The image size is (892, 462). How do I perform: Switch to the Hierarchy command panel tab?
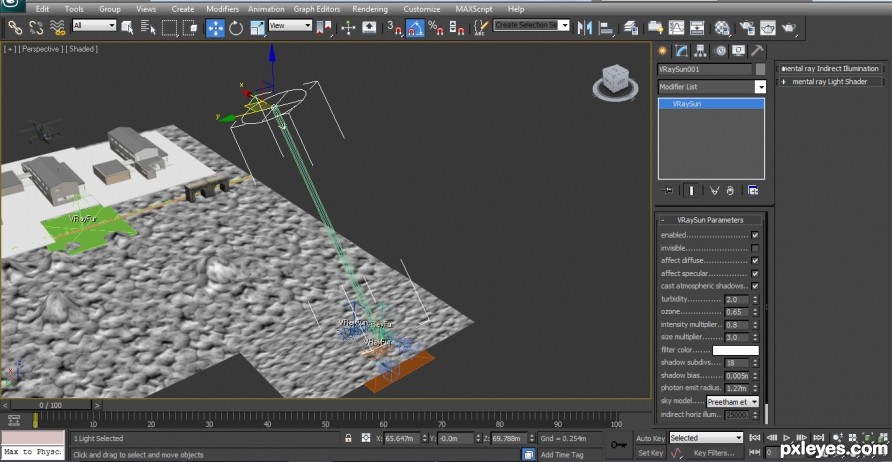700,51
